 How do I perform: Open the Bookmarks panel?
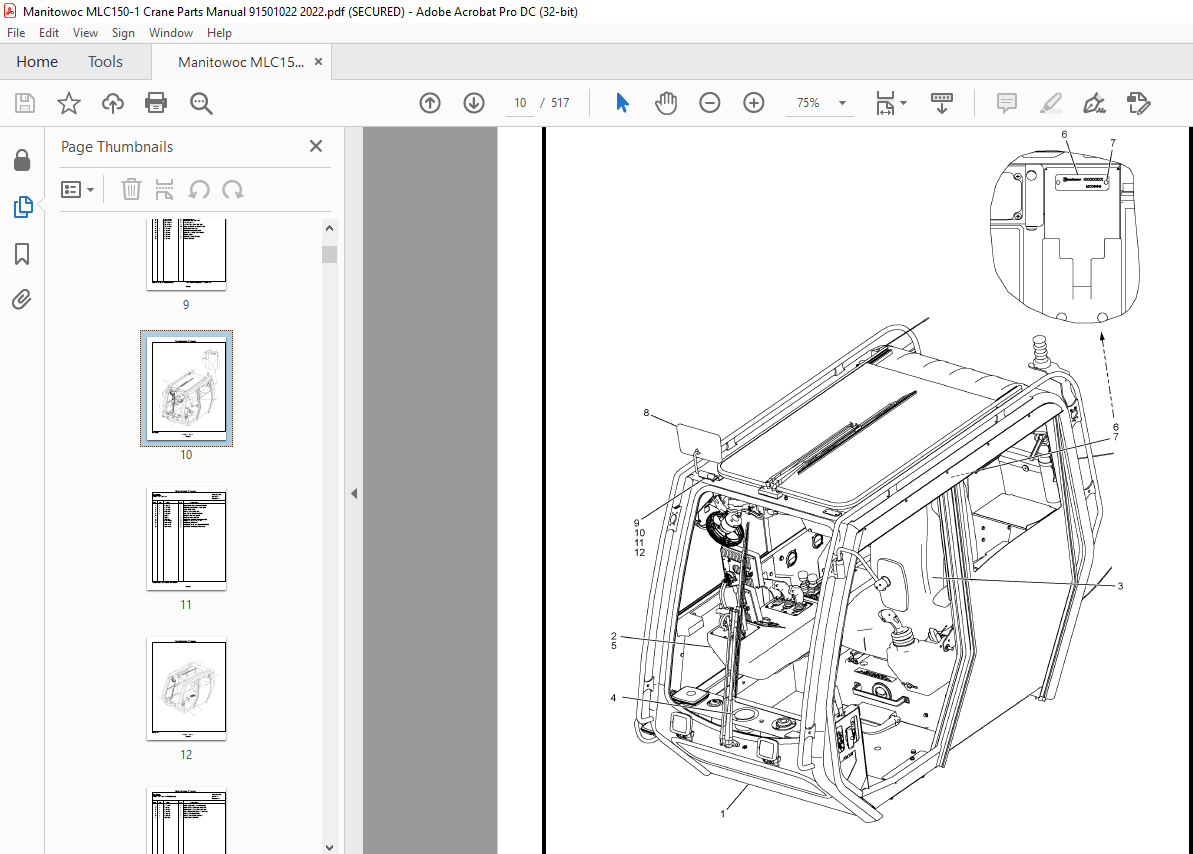point(22,253)
